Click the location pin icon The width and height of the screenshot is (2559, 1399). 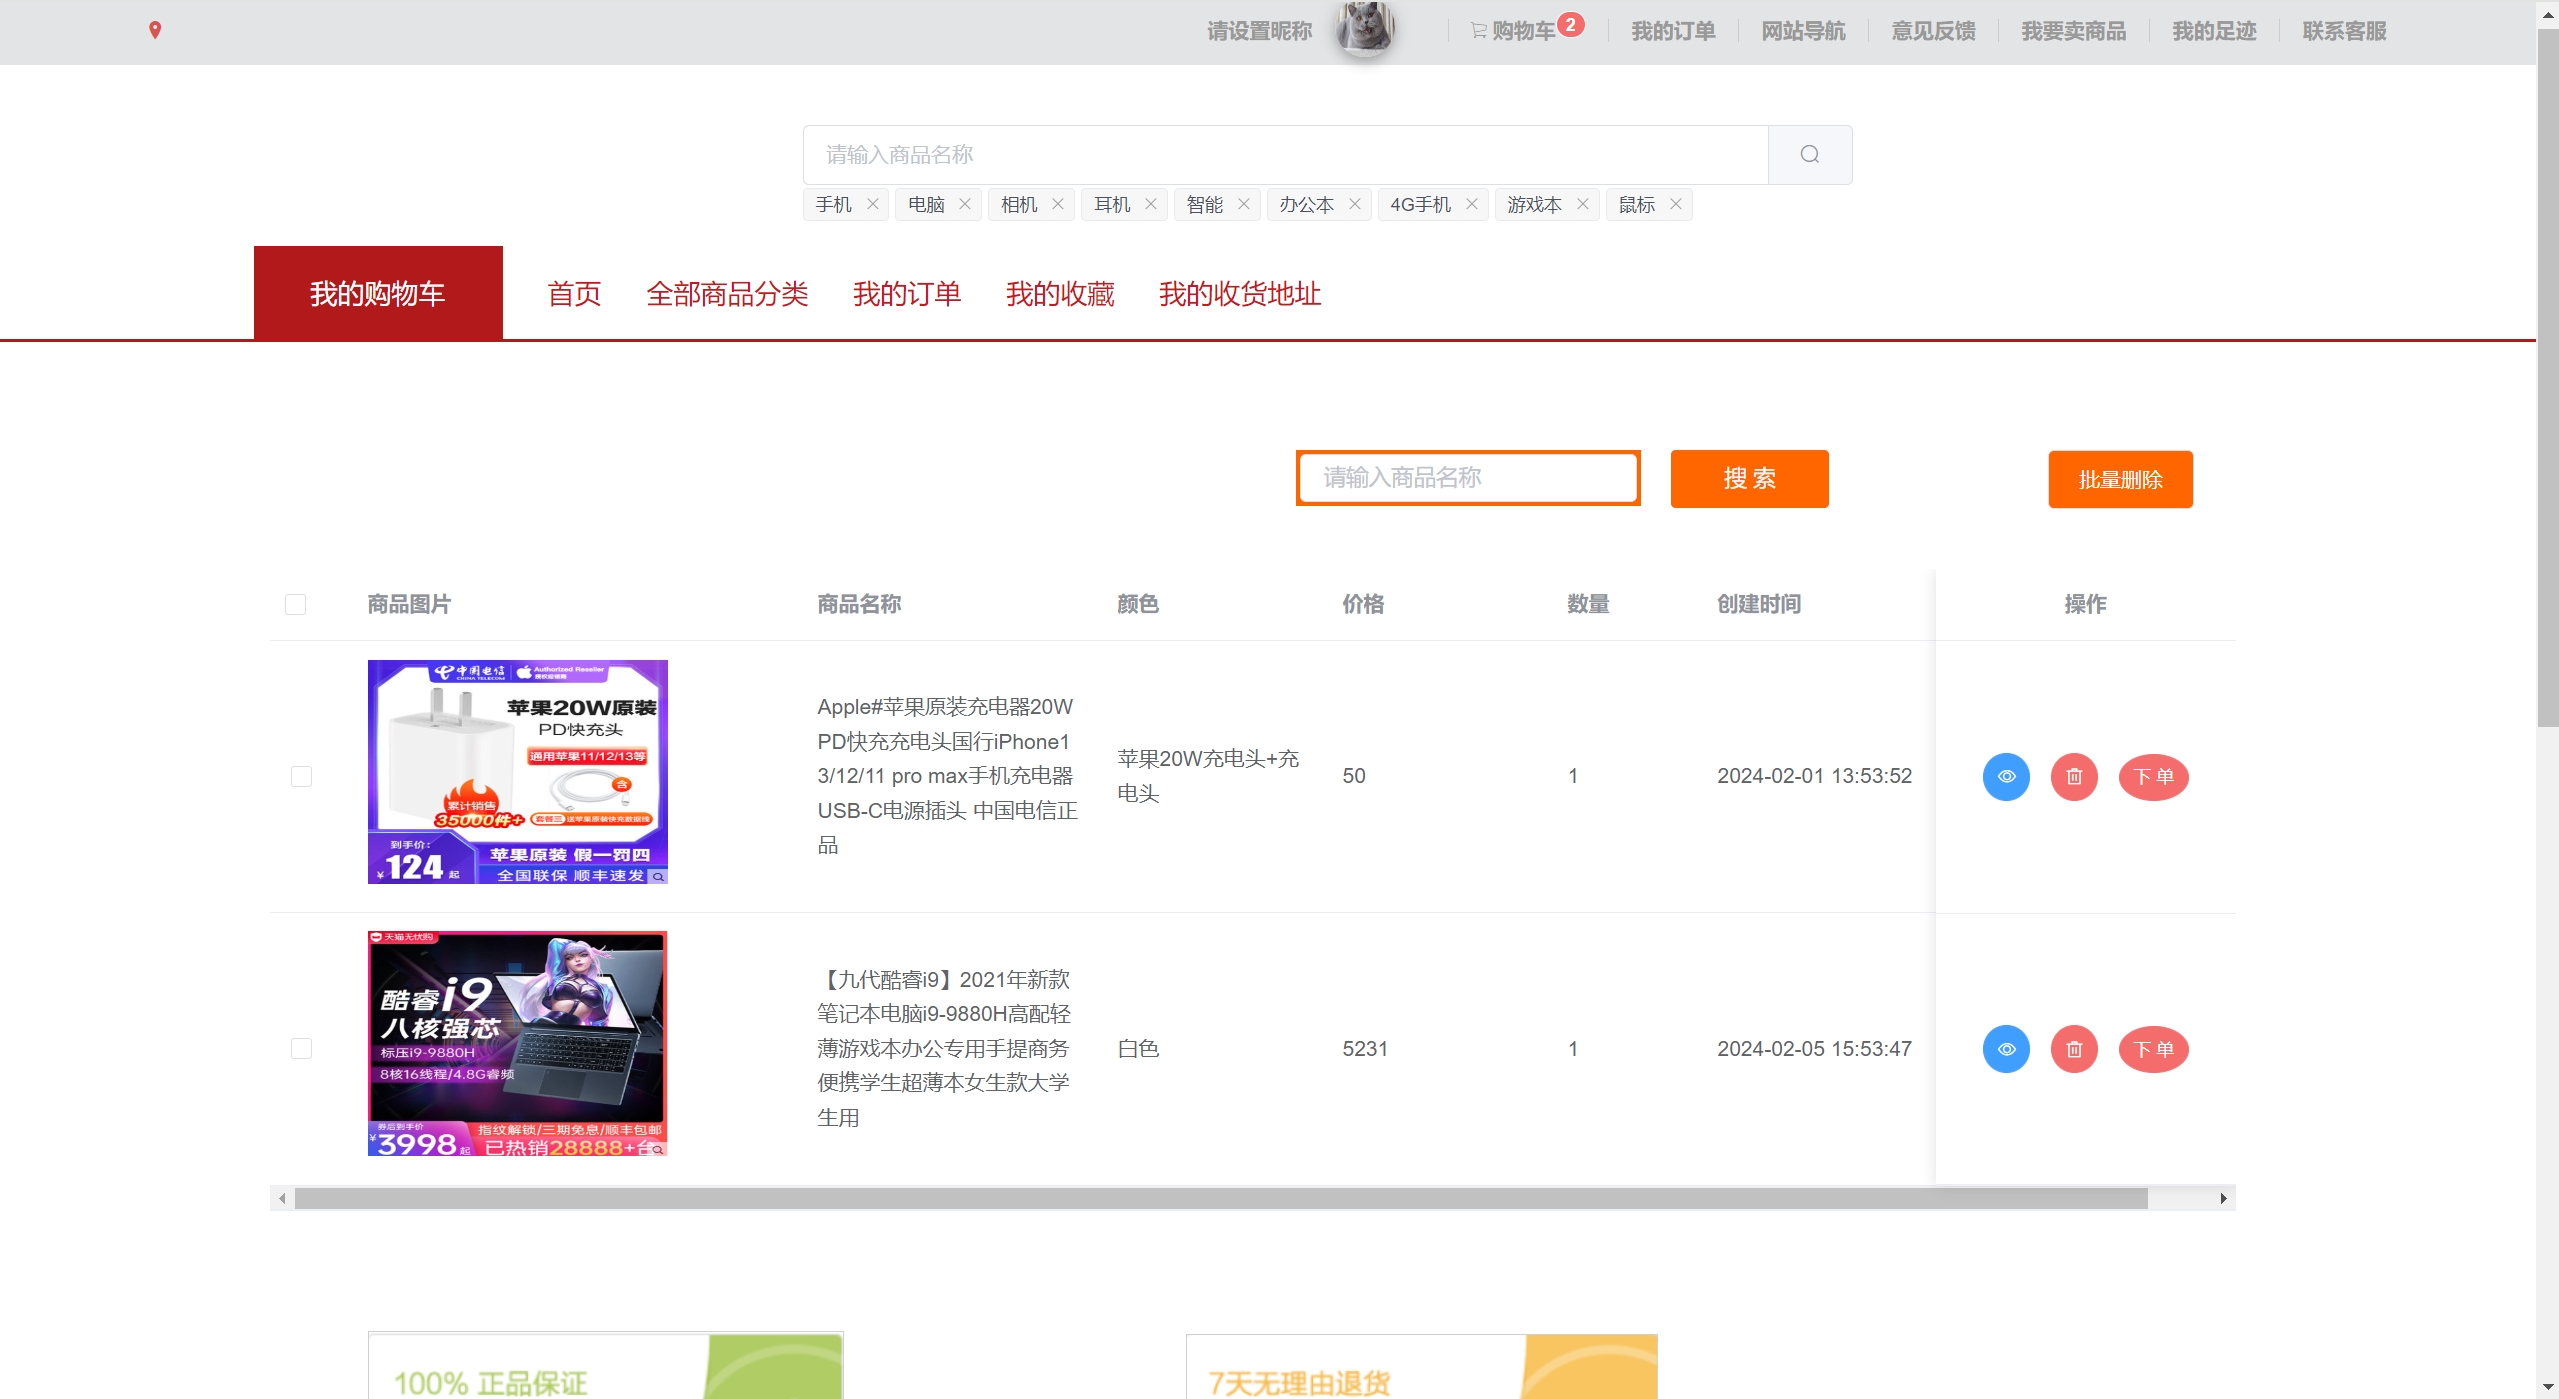[155, 31]
